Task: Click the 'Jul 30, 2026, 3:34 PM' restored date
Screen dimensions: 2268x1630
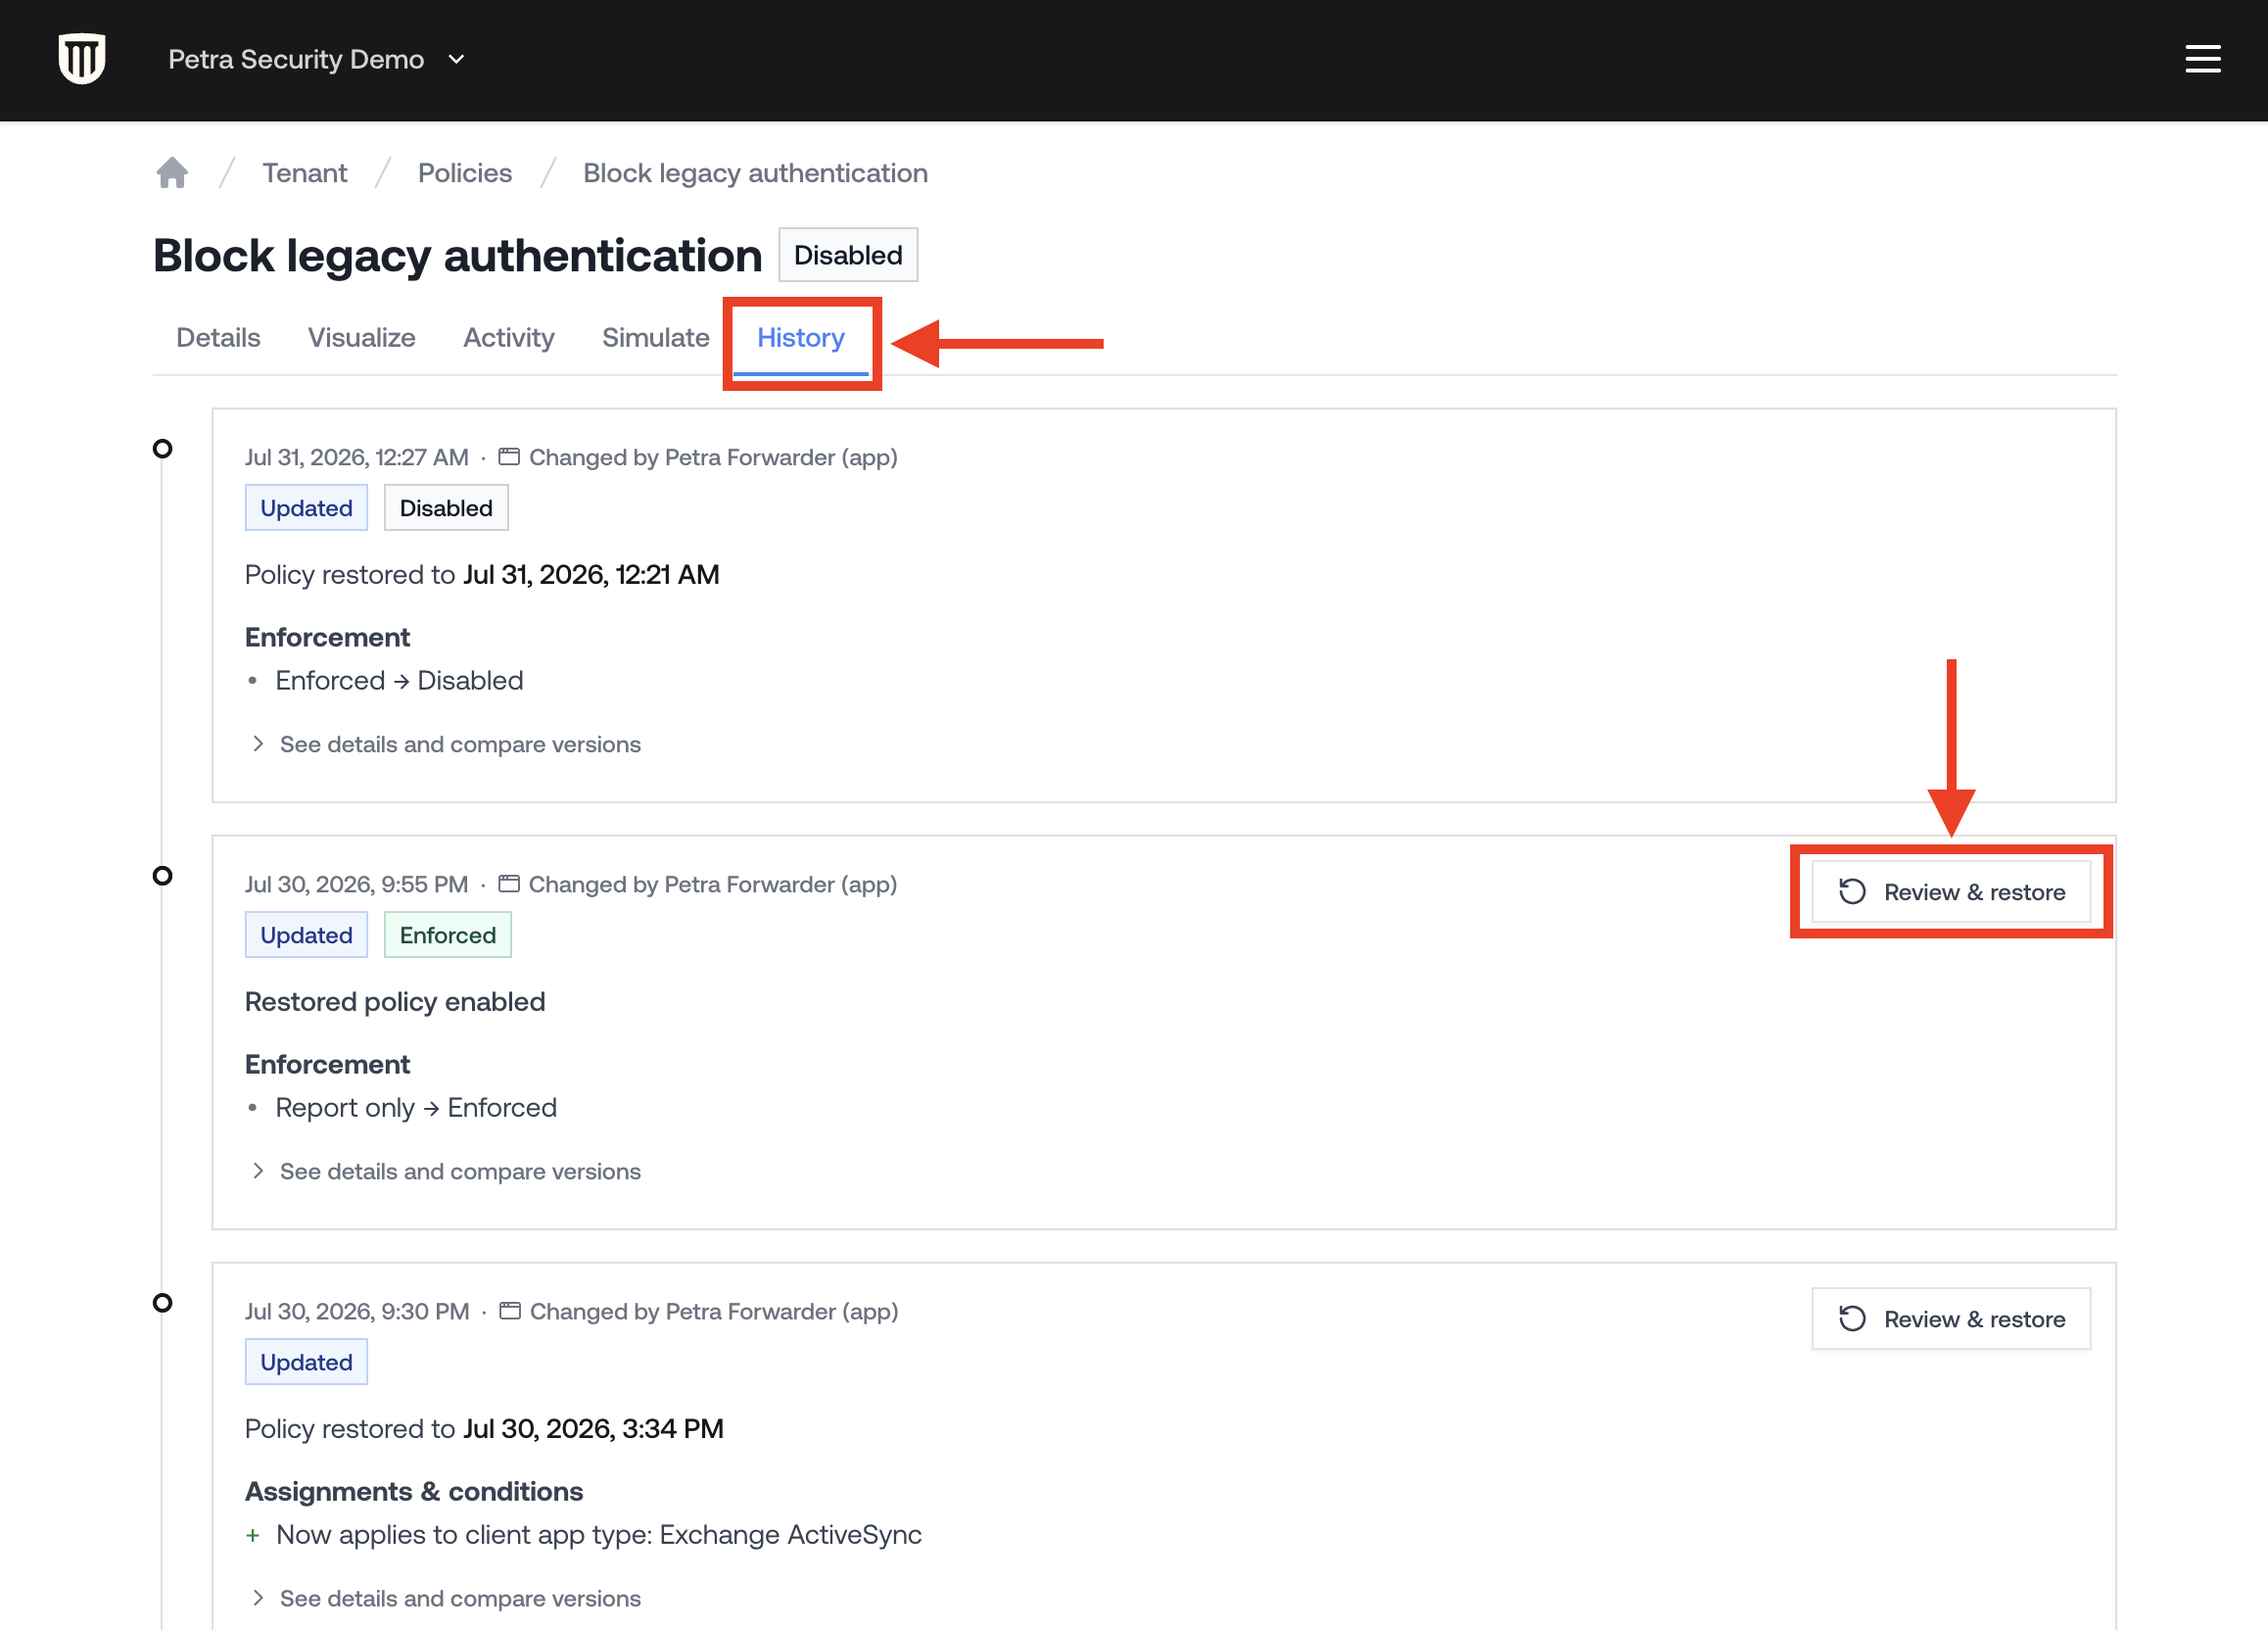Action: (593, 1428)
